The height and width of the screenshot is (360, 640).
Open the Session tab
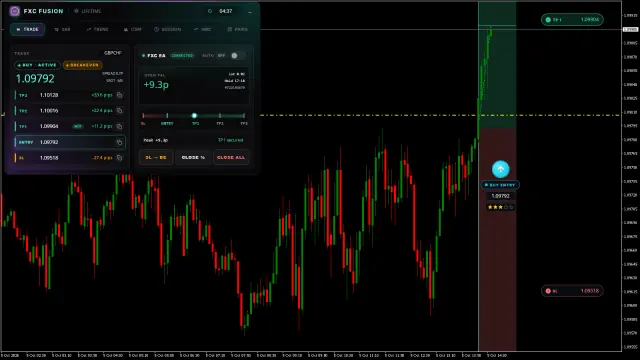click(x=167, y=29)
